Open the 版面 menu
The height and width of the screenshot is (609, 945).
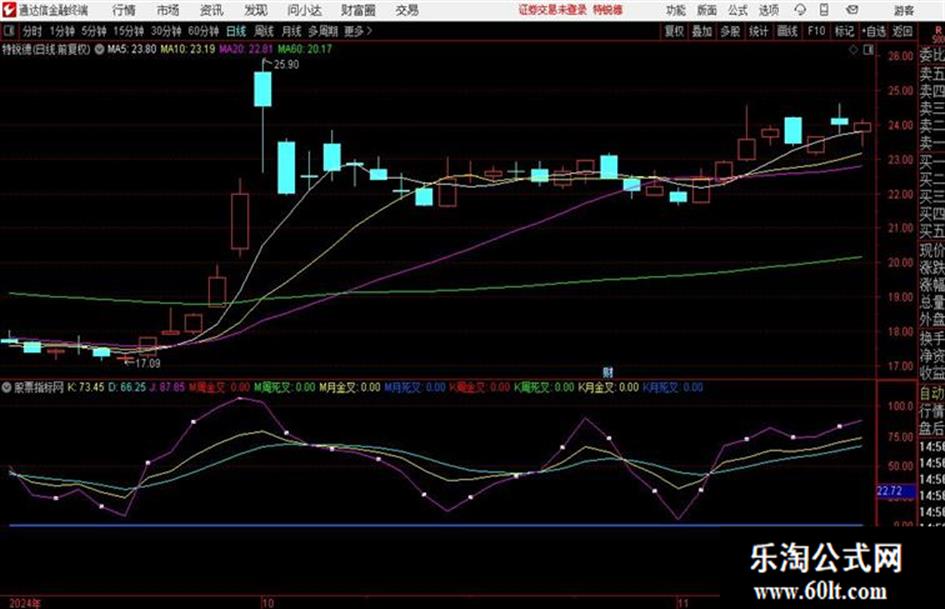coord(706,10)
